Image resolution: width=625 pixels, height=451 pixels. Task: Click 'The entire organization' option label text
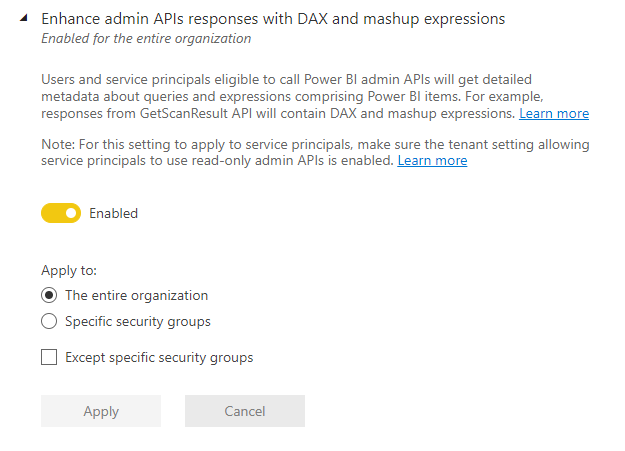click(136, 296)
